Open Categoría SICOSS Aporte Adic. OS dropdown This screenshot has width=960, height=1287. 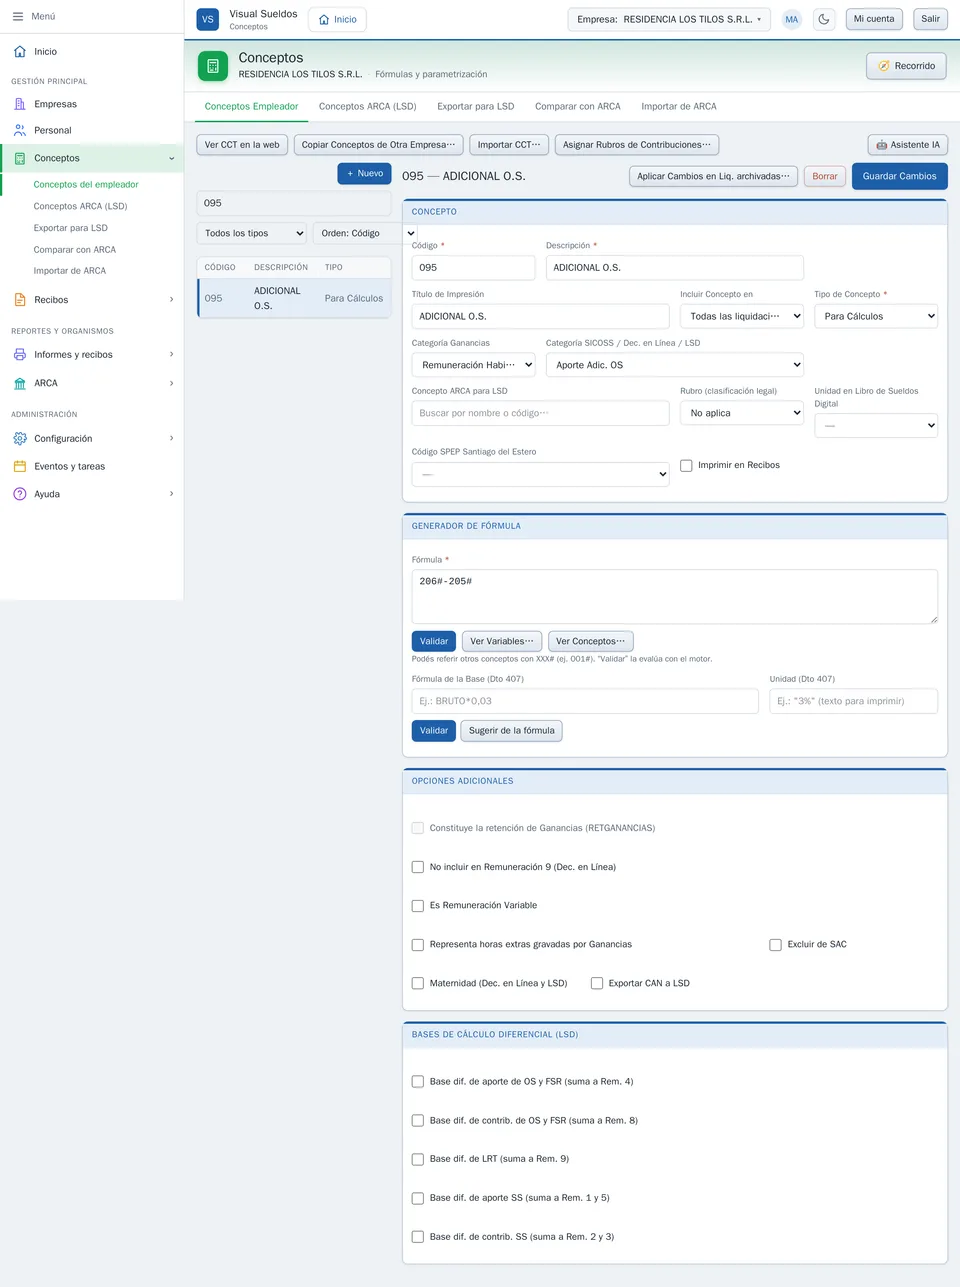pos(675,365)
